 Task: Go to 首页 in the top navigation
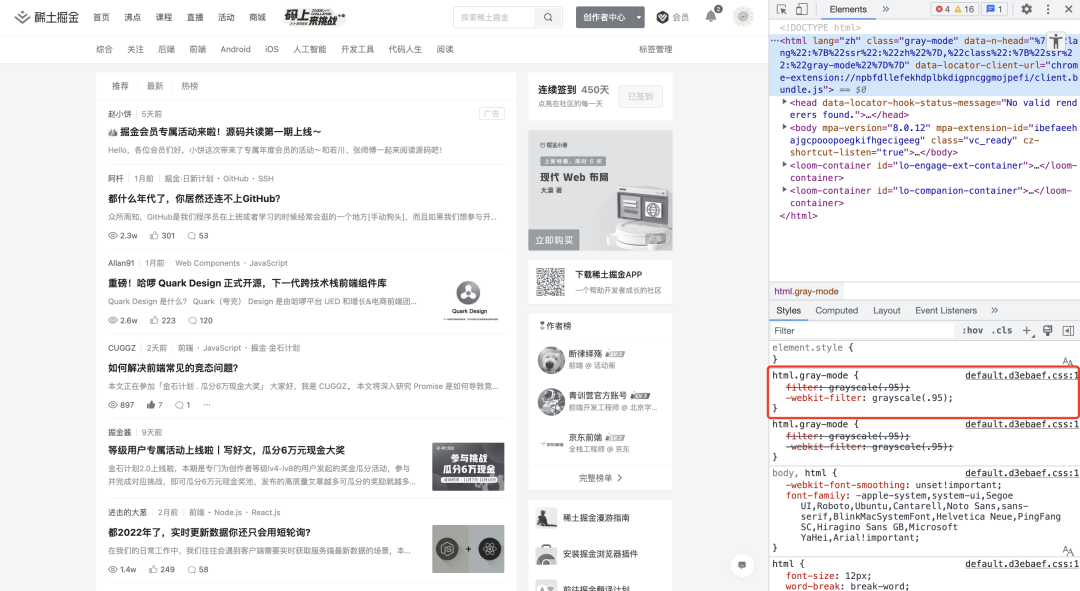click(101, 17)
